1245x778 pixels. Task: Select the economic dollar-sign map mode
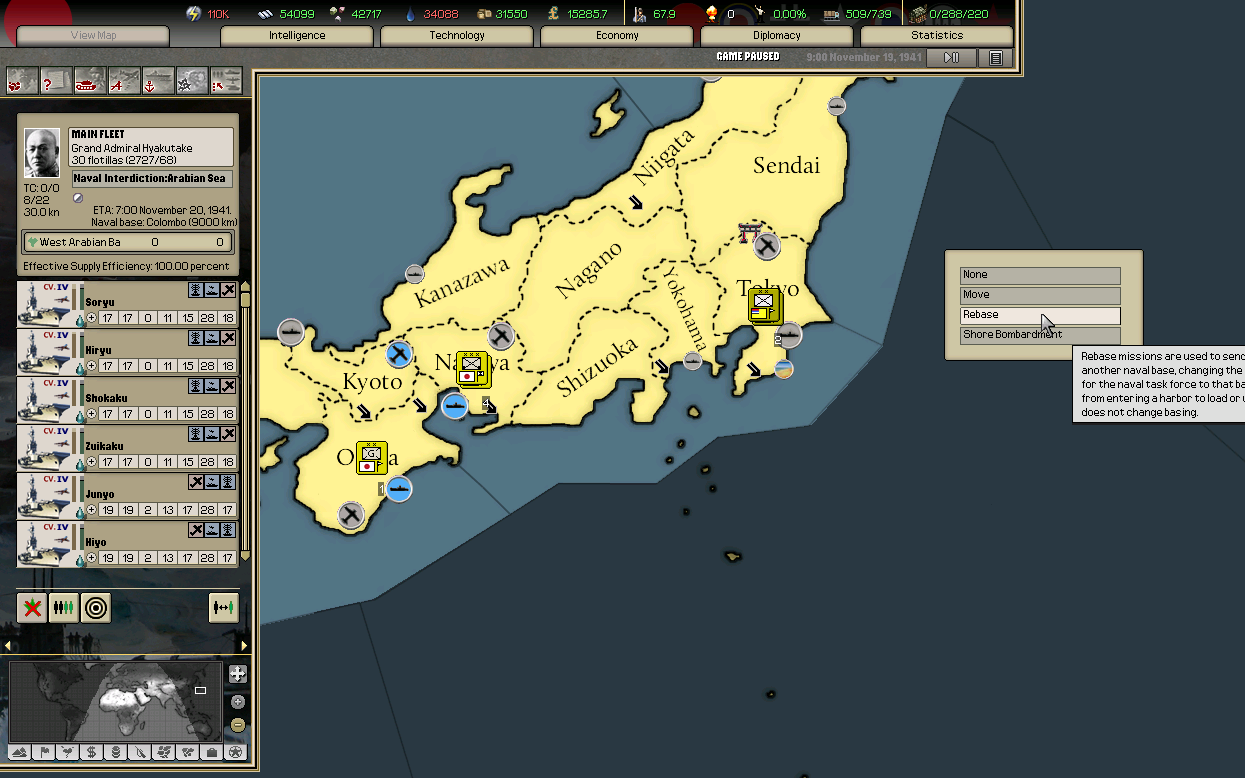click(x=92, y=752)
